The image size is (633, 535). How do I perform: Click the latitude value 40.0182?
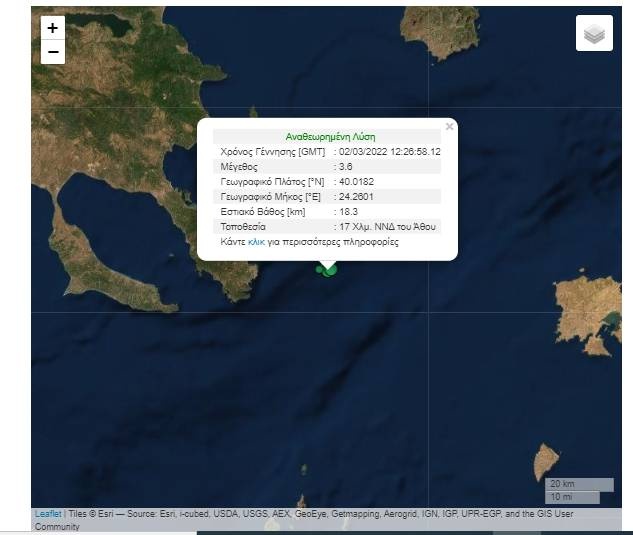357,181
